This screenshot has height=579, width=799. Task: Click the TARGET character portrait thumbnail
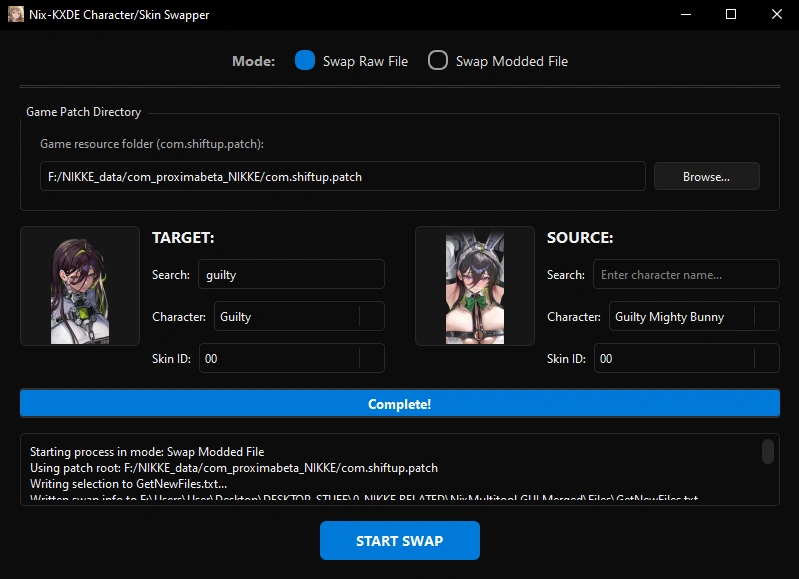(x=79, y=286)
